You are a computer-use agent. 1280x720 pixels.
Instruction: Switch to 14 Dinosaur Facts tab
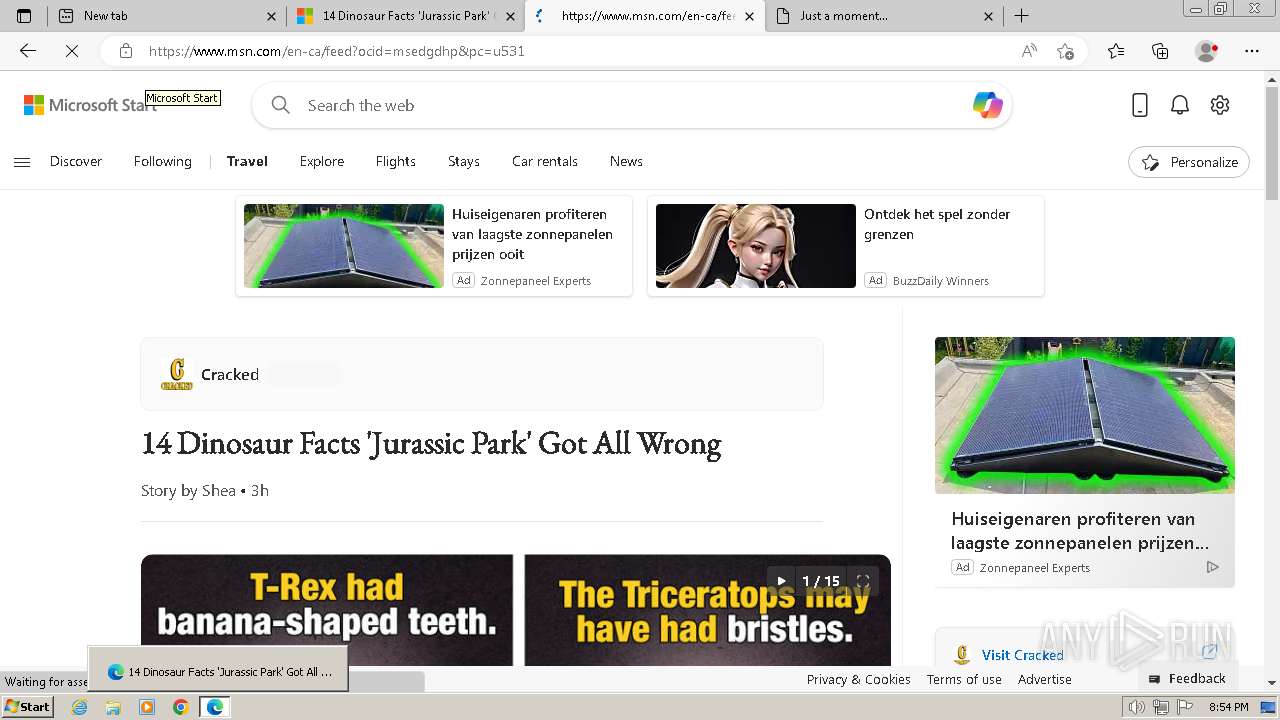(405, 16)
